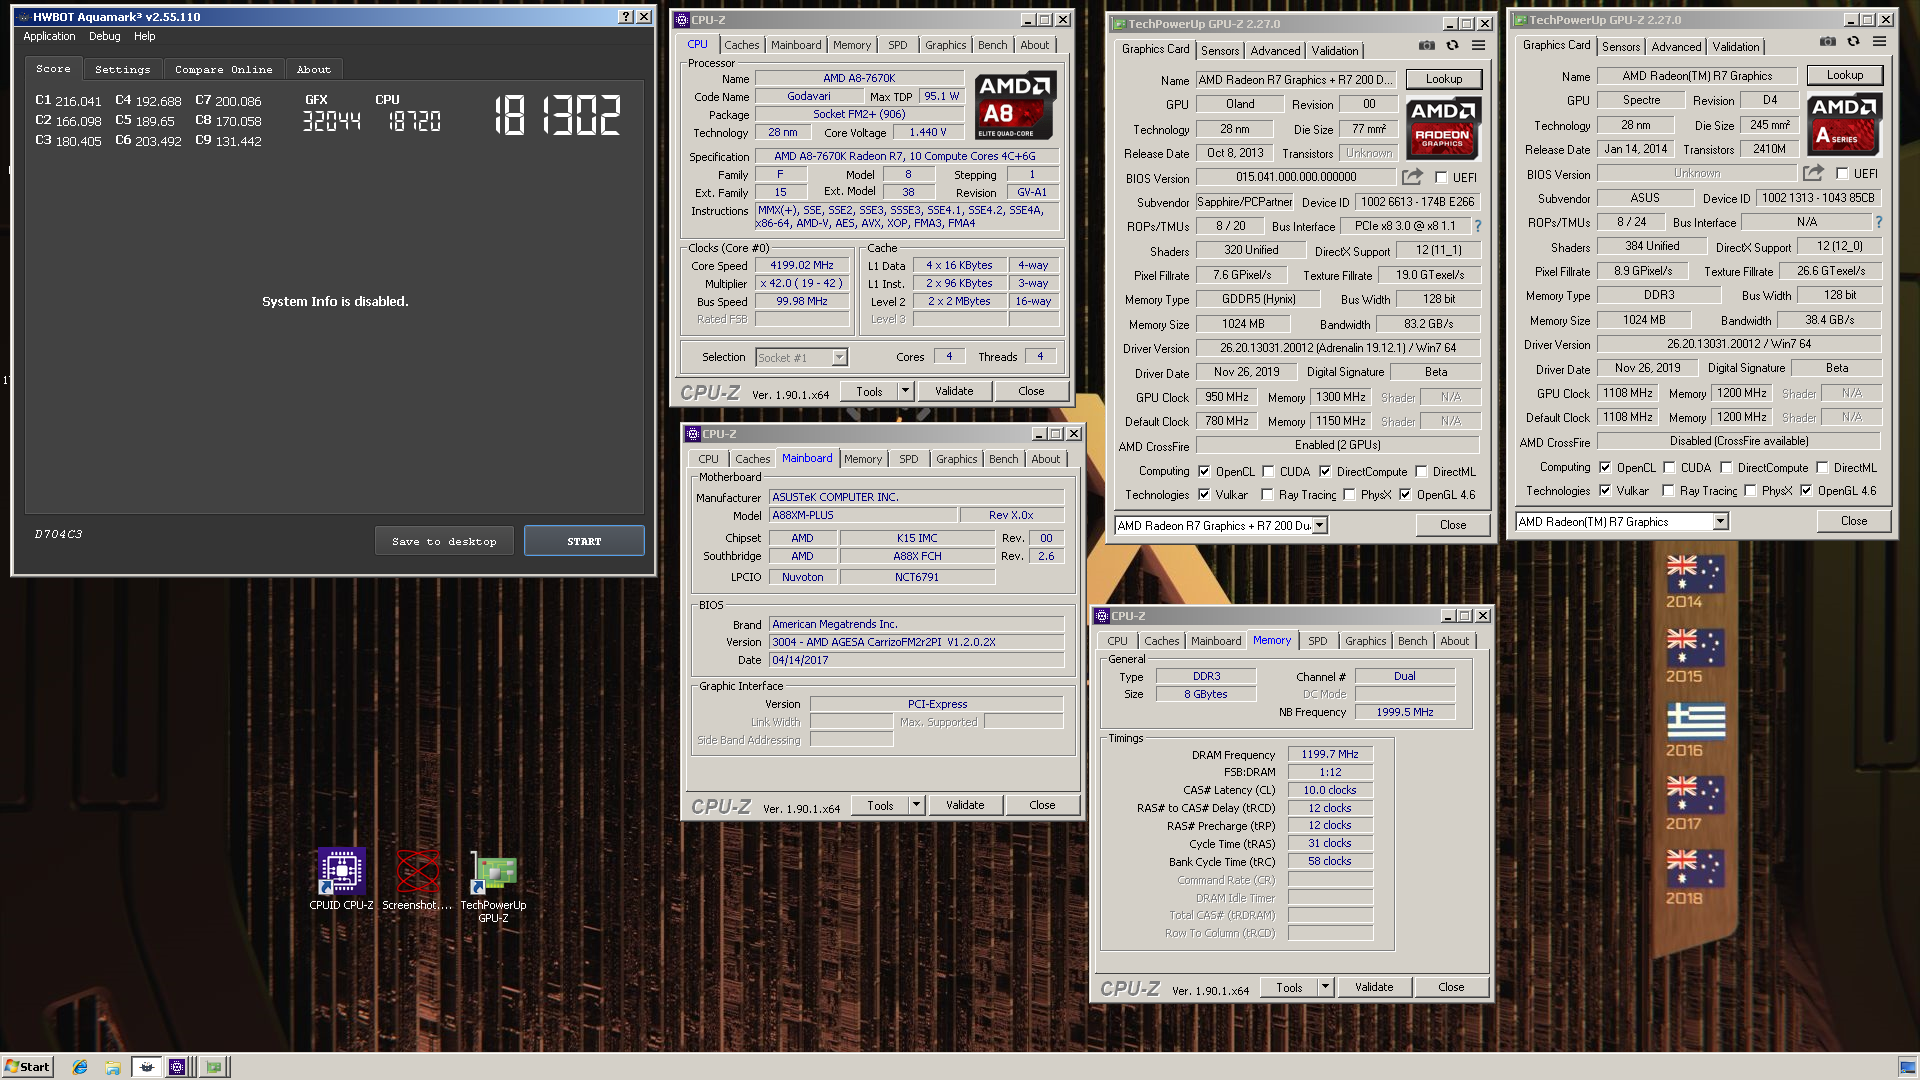Click the refresh icon in left GPU-Z window
Screen dimensions: 1920x1080
(x=1452, y=46)
